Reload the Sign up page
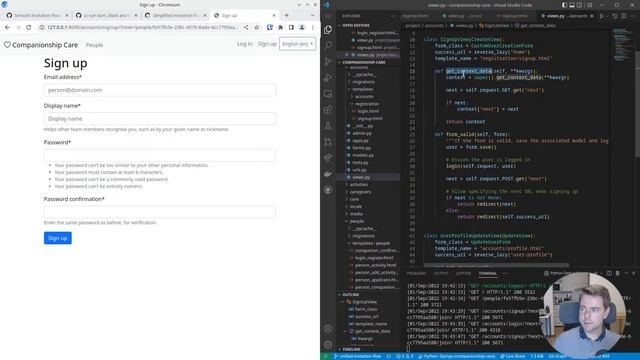Screen dimensions: 640x360 [x=29, y=27]
